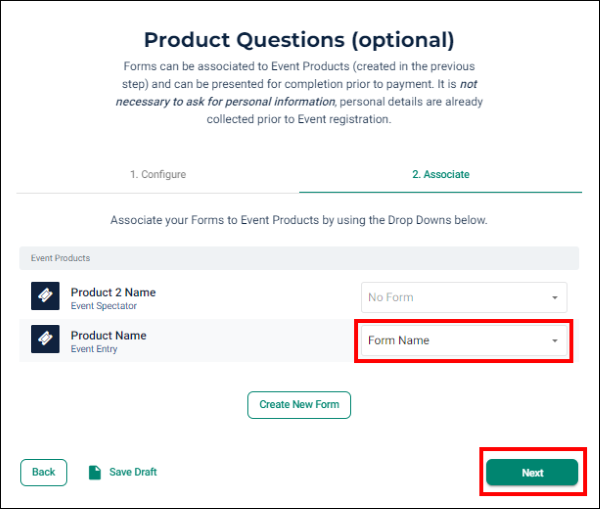Click the Save Draft document icon

[95, 473]
